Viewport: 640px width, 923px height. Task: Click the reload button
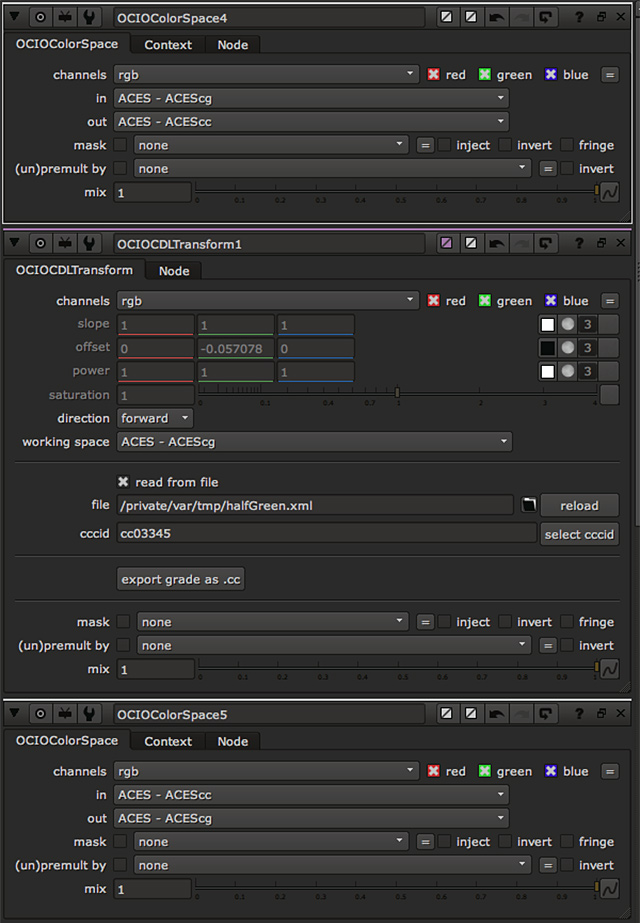[579, 505]
